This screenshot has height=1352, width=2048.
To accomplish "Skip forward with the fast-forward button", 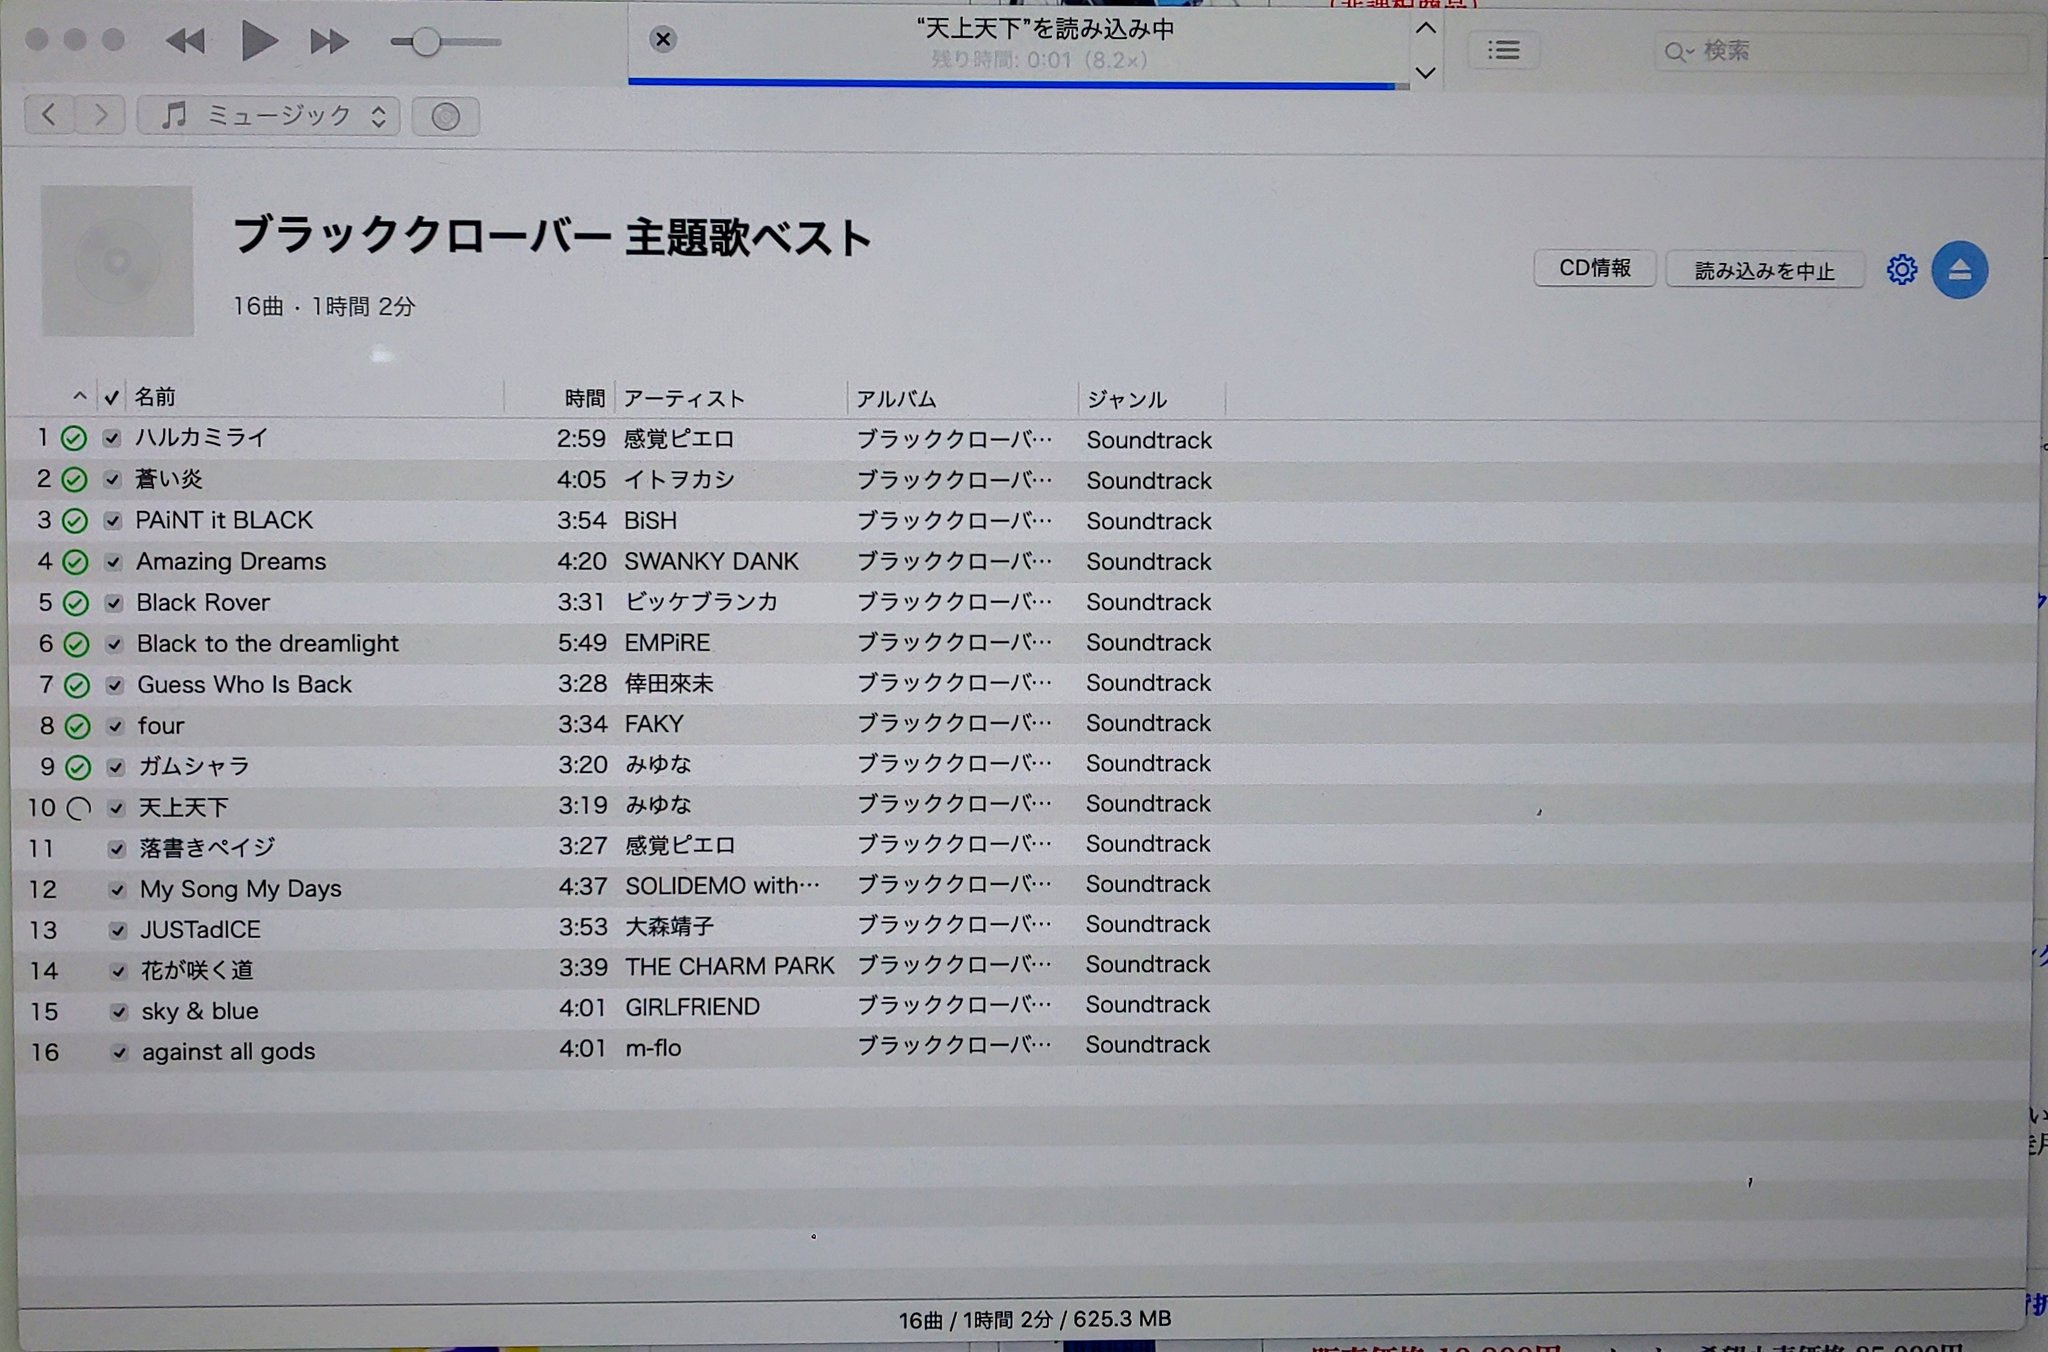I will 329,42.
